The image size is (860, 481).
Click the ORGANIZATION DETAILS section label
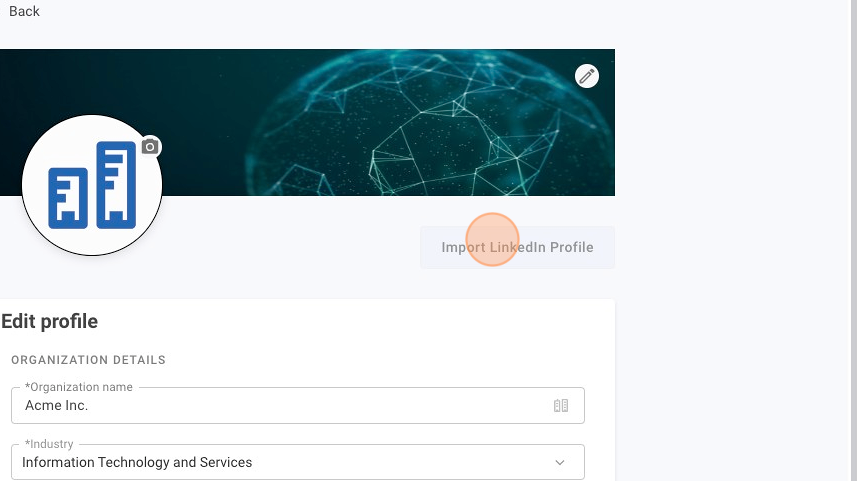coord(88,360)
